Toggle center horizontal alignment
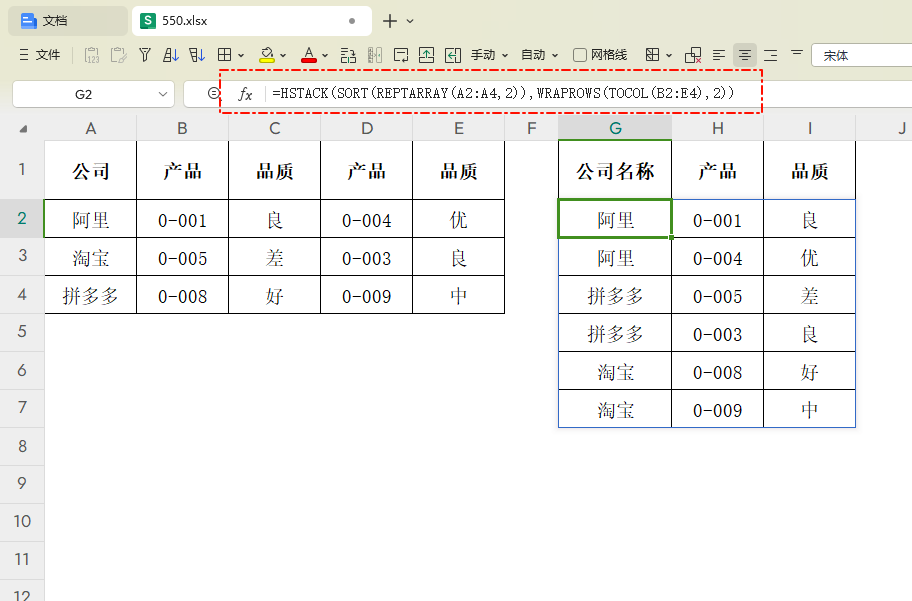Viewport: 912px width, 601px height. [x=744, y=55]
